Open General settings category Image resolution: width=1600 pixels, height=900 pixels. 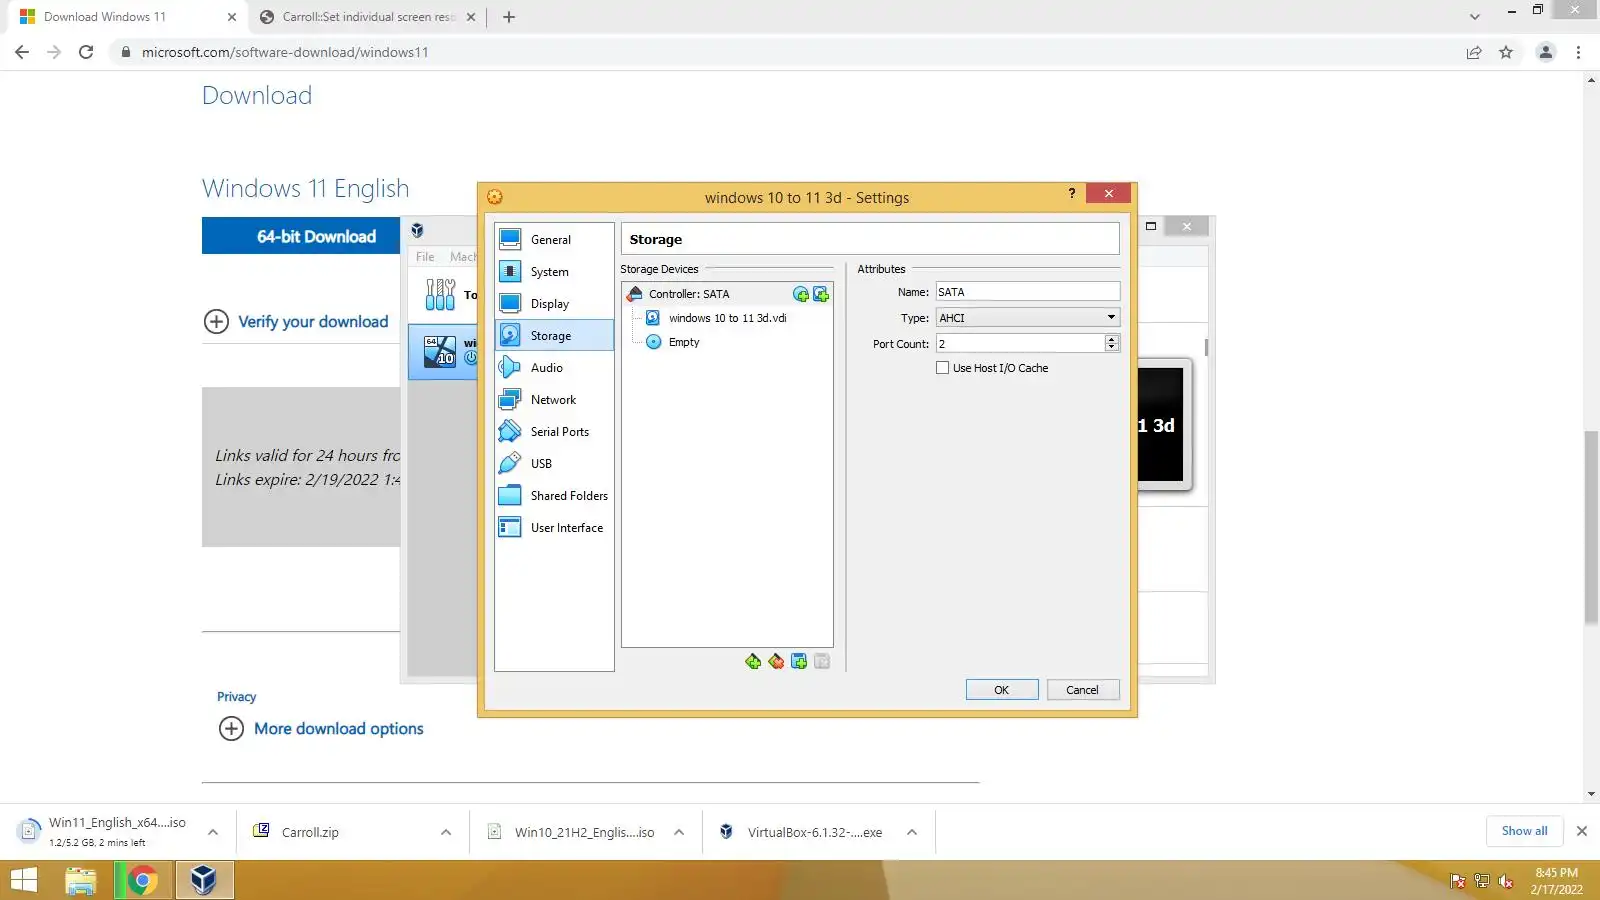tap(554, 240)
